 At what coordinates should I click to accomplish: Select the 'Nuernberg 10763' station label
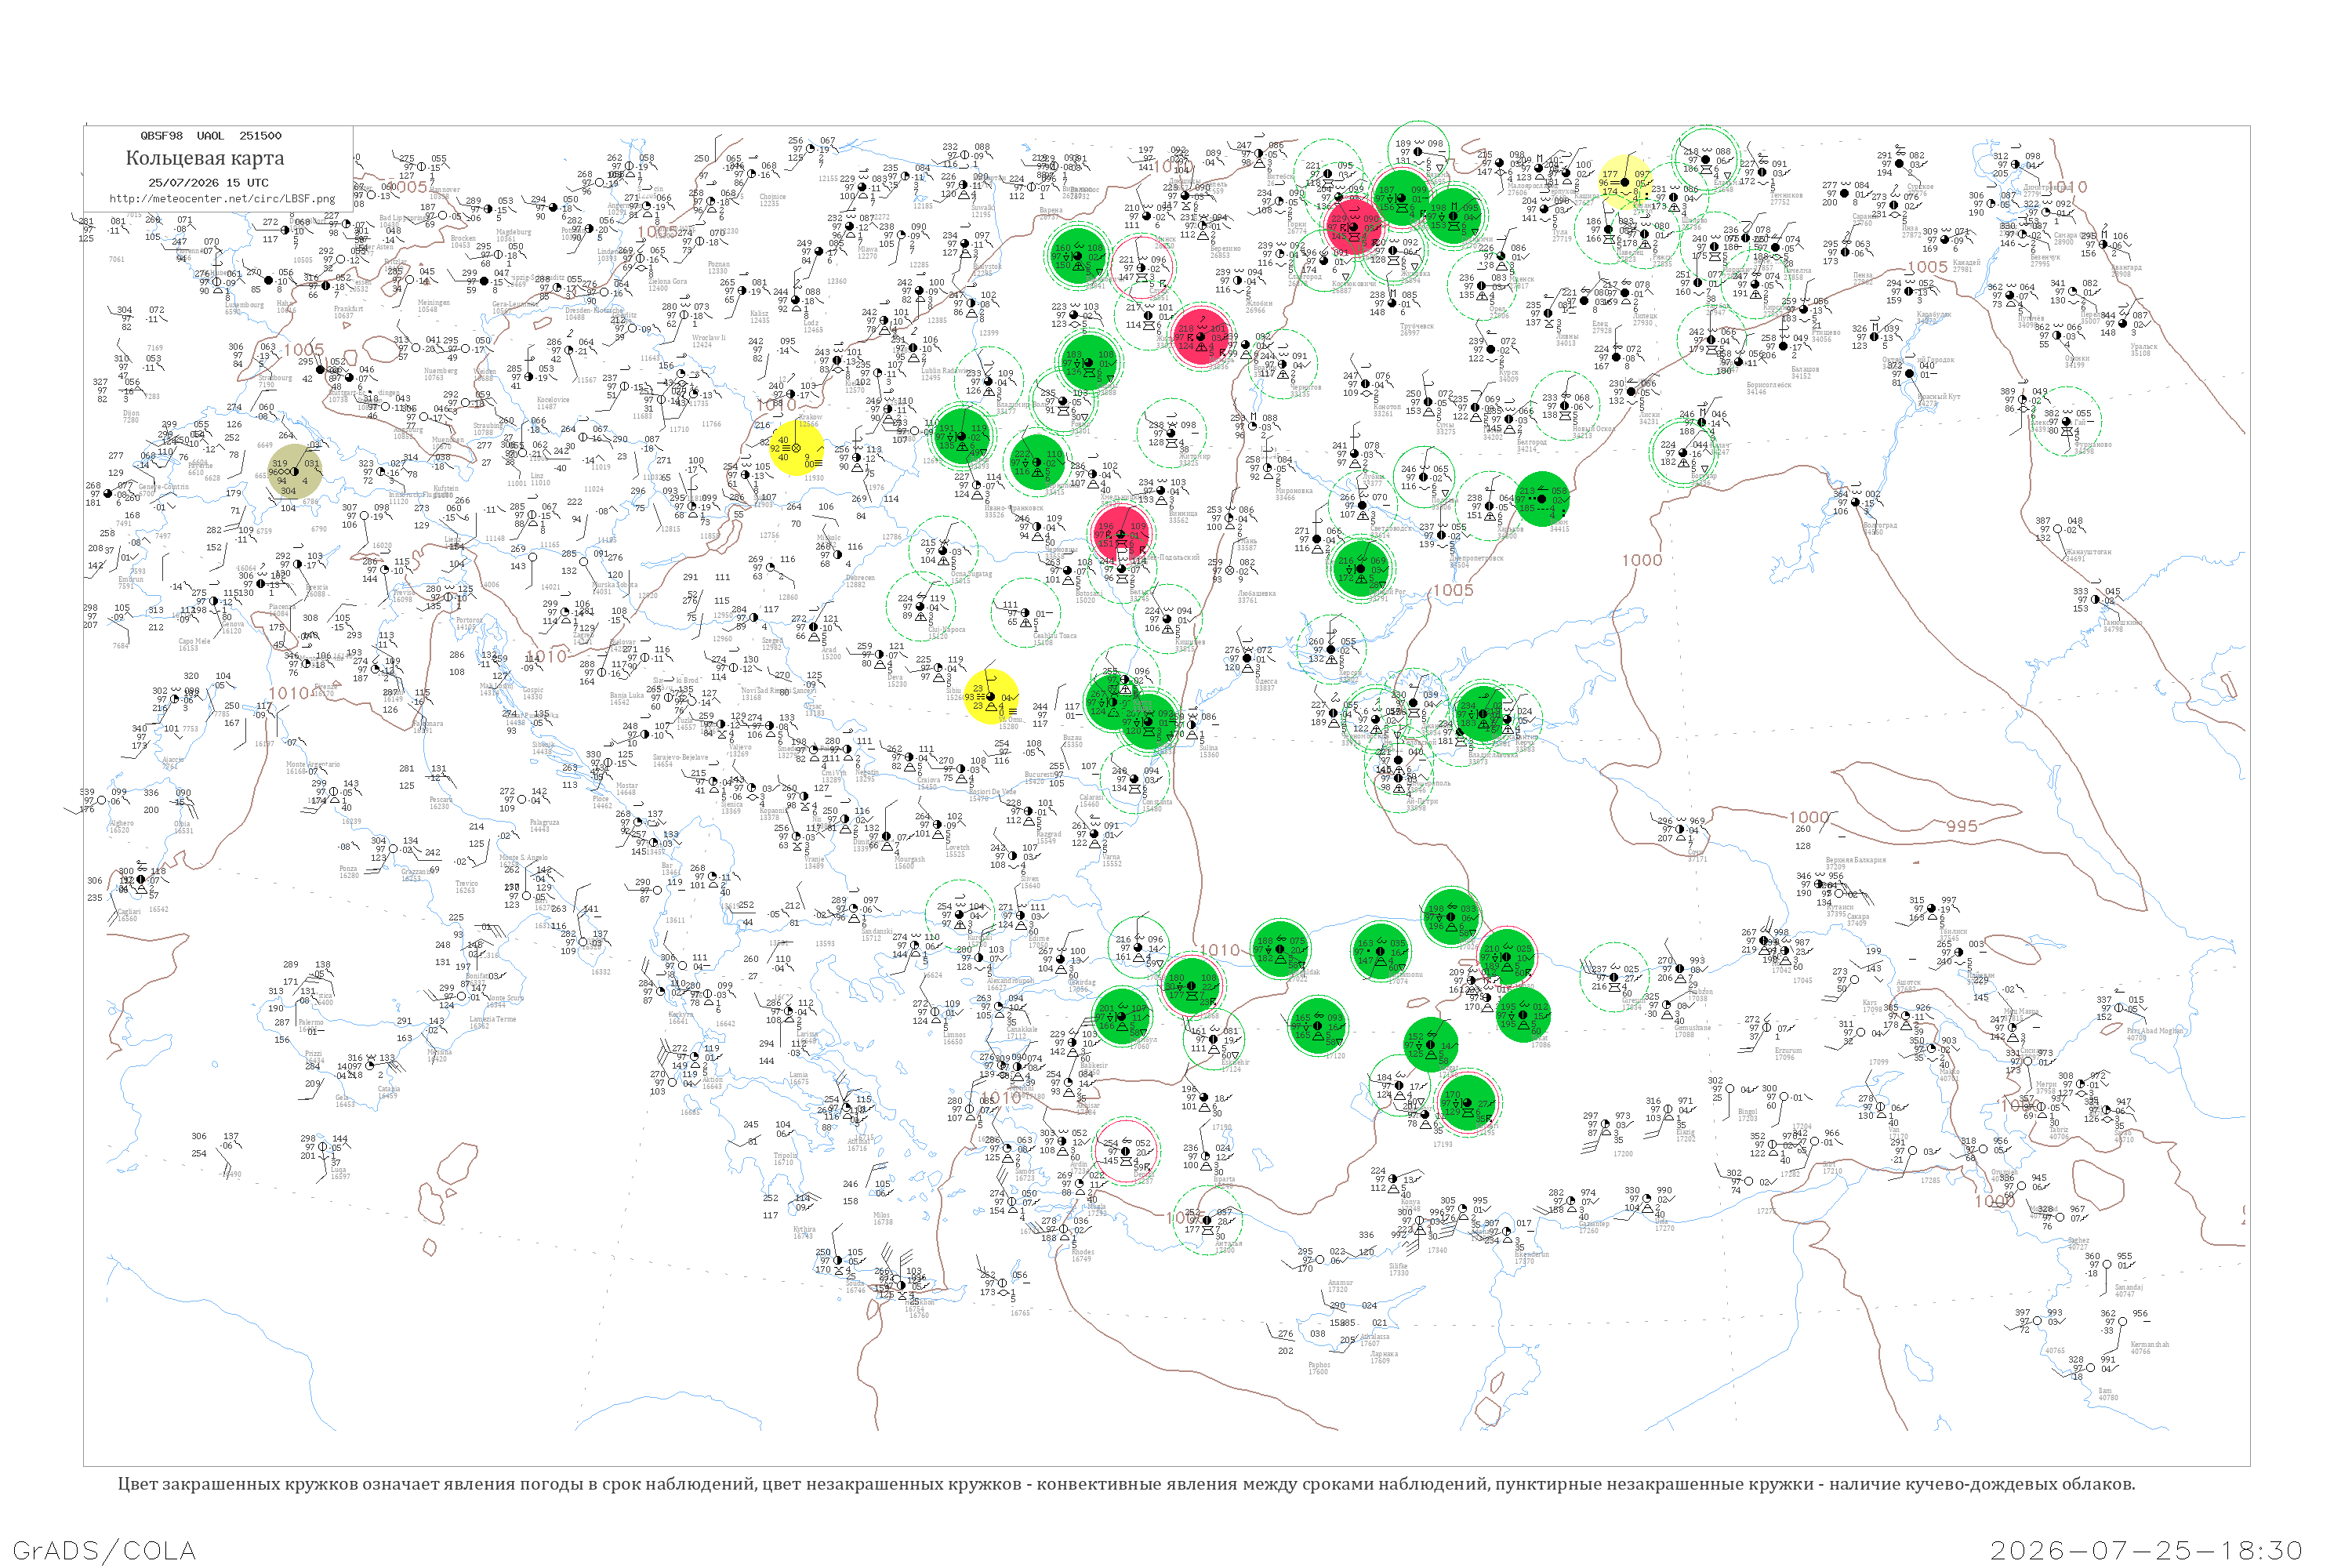441,374
